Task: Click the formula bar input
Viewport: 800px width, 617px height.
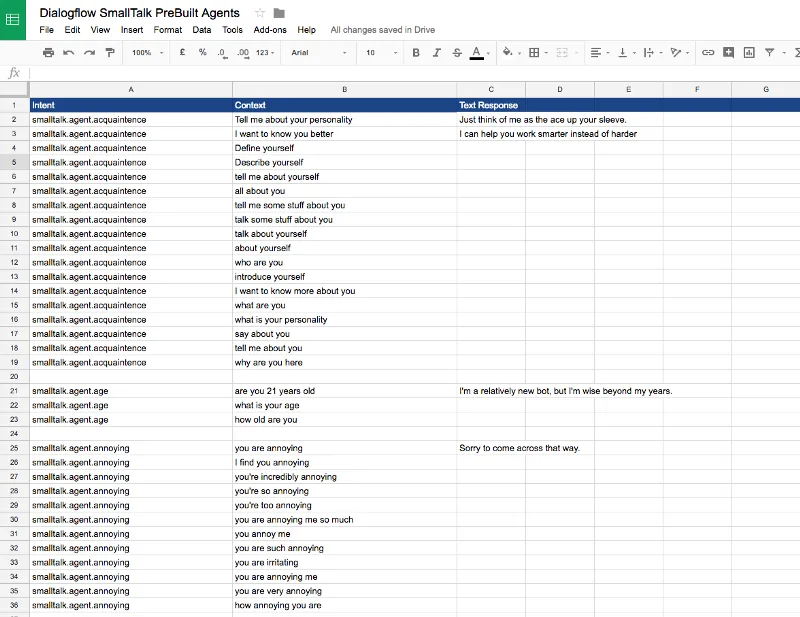Action: 414,73
